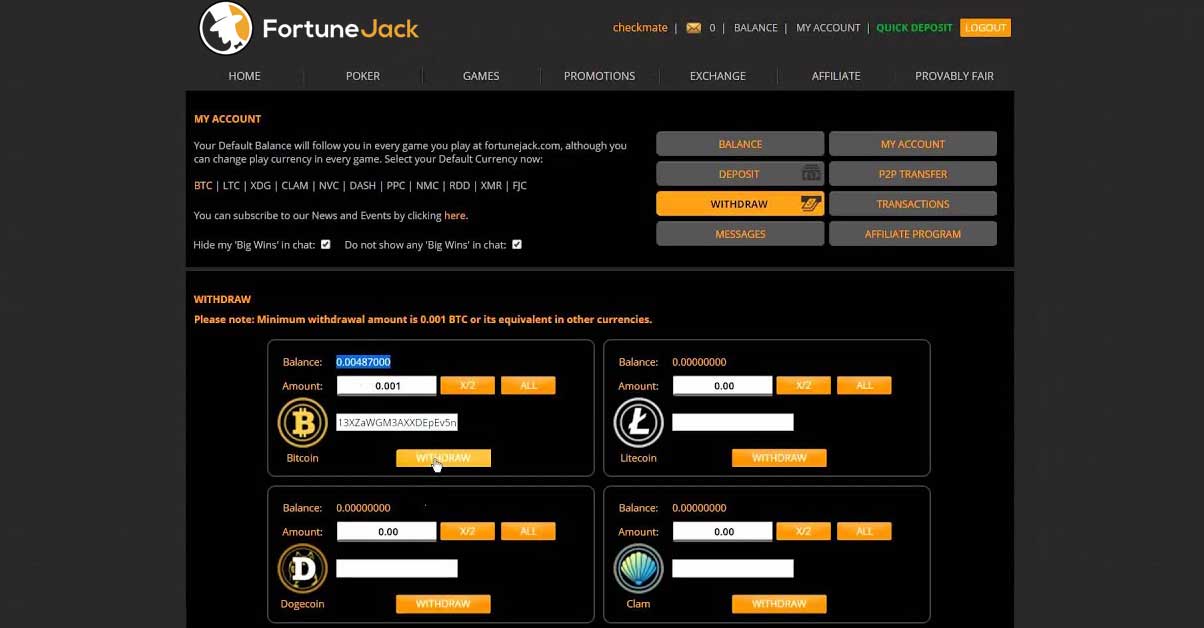Set LTC as default currency
Screen dimensions: 1204x628
[231, 186]
